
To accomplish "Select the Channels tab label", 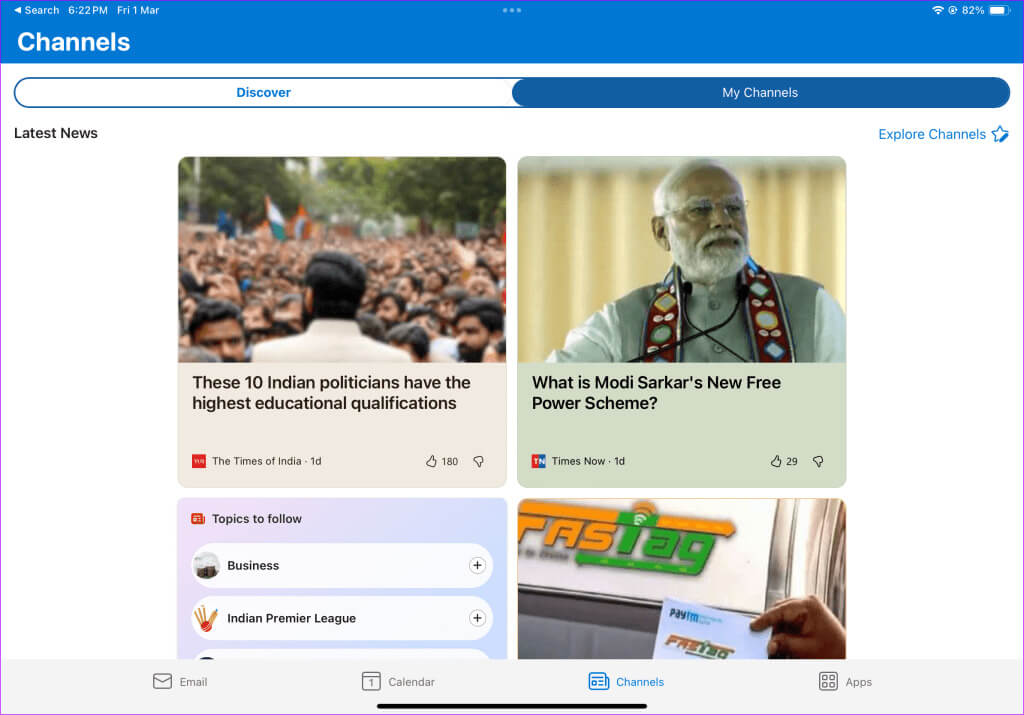I will pos(640,682).
